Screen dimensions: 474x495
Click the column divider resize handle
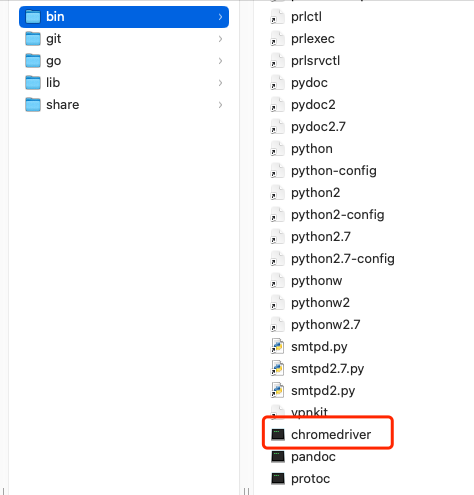[x=246, y=491]
